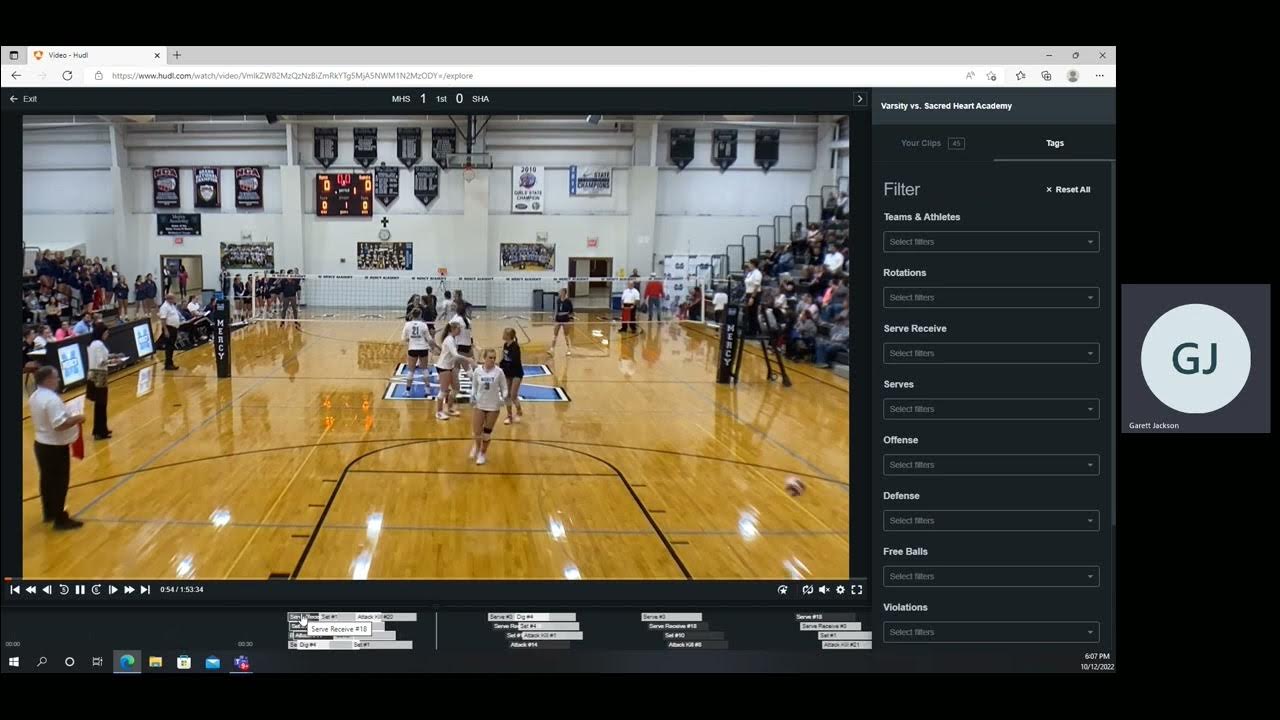Expand the Serves filter dropdown

(991, 409)
